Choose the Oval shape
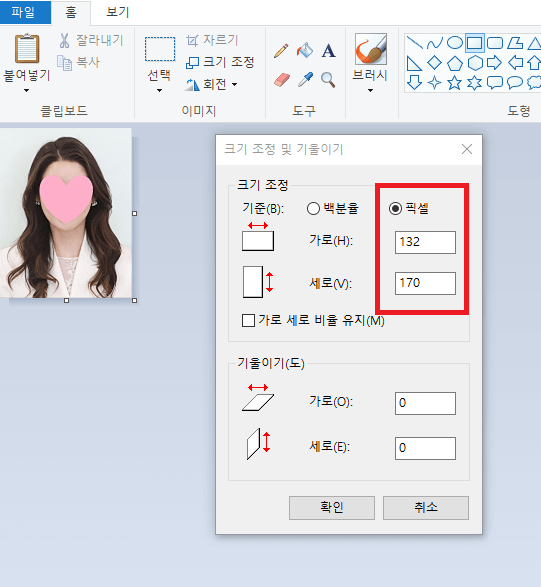This screenshot has height=587, width=541. [455, 43]
